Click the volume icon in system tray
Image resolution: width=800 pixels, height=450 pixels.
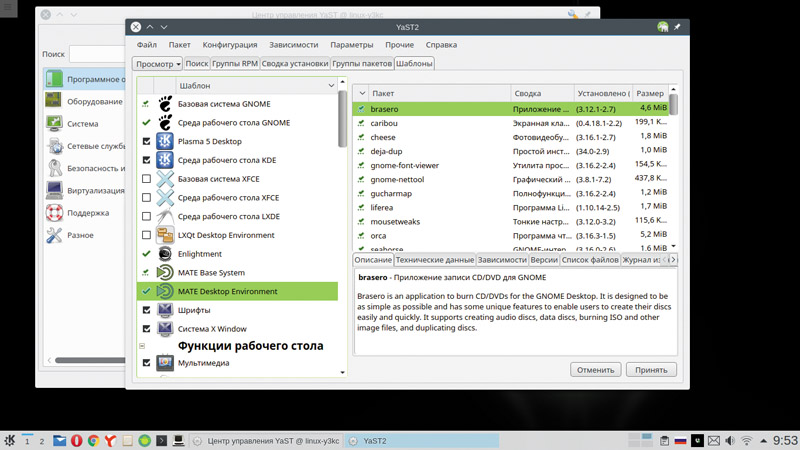tap(730, 440)
